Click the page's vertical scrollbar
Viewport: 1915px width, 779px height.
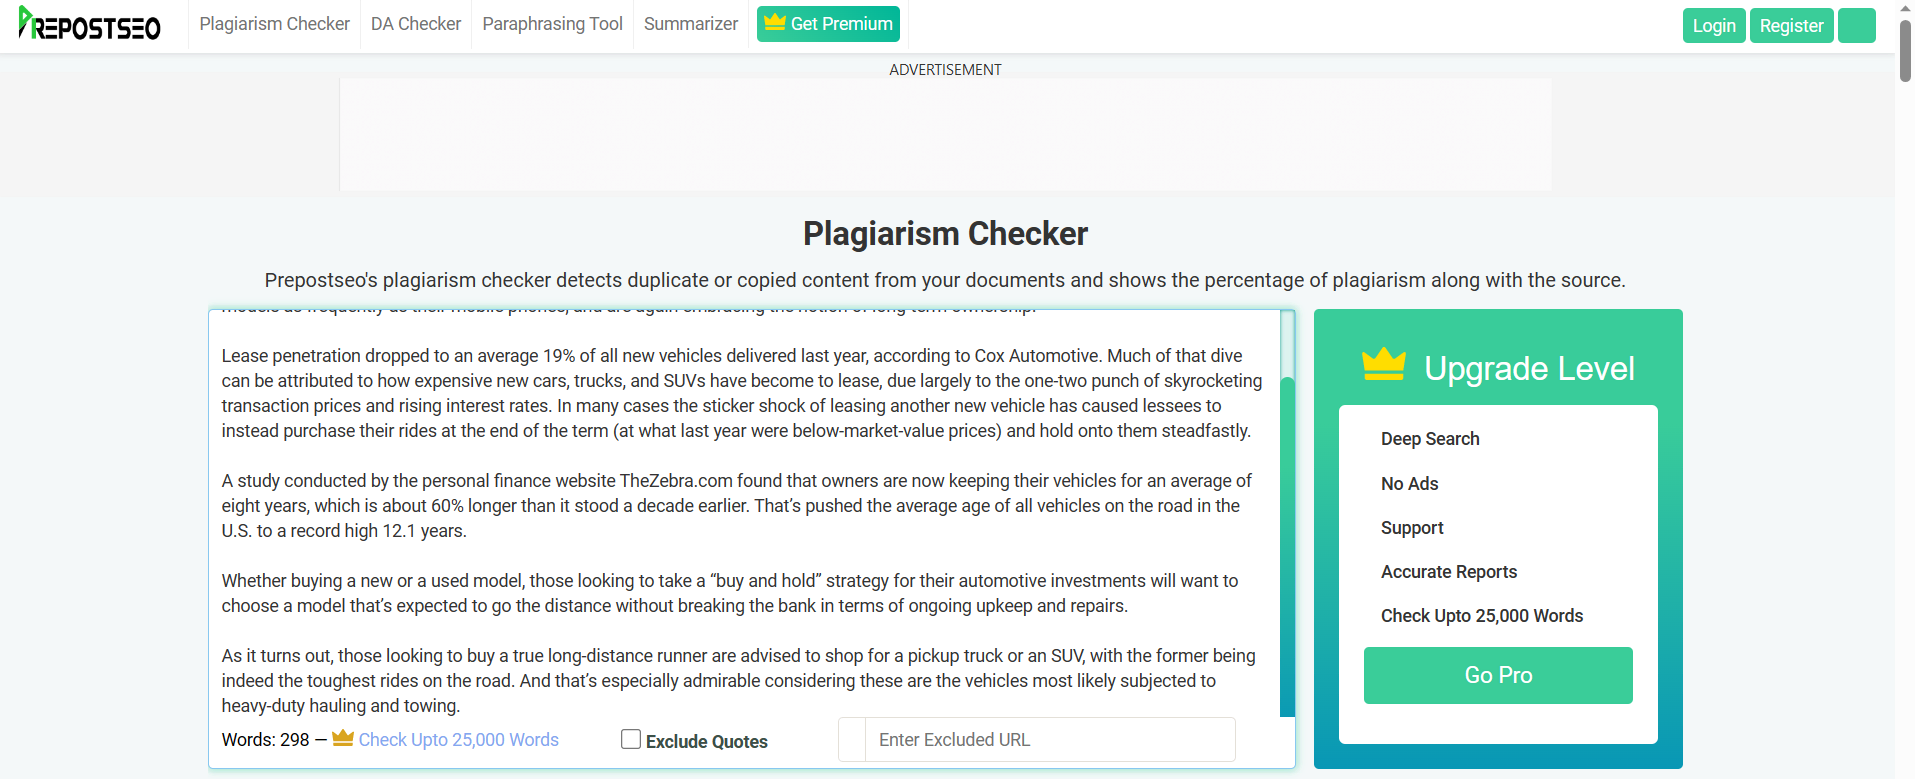click(1905, 50)
